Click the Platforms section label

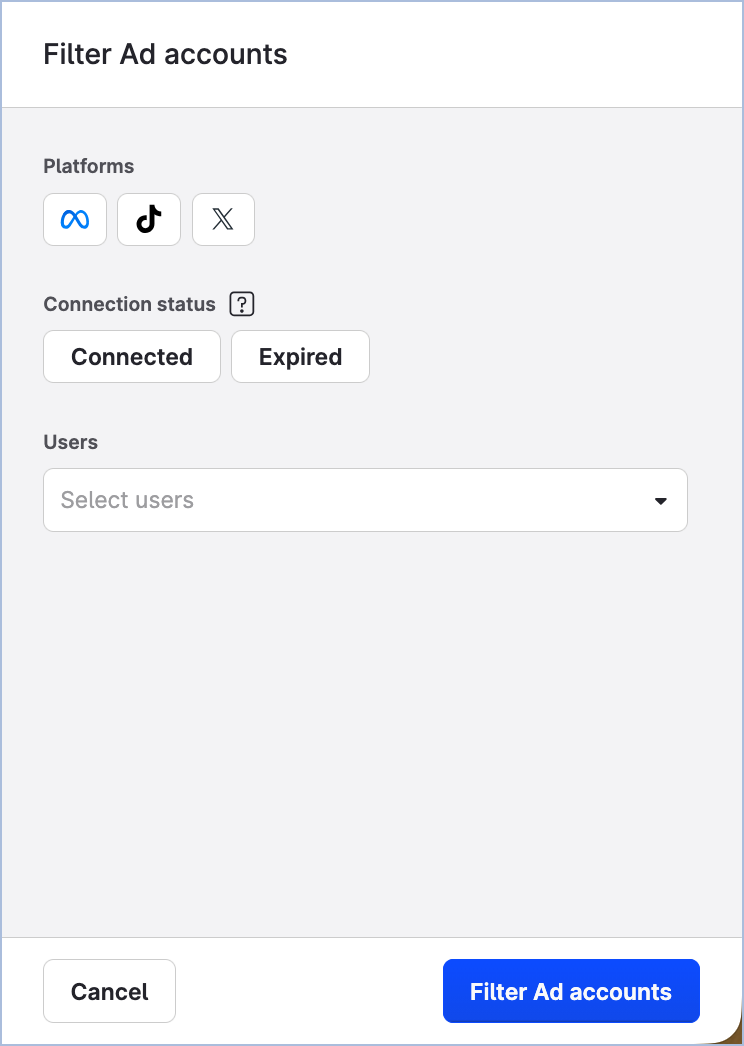(x=88, y=166)
